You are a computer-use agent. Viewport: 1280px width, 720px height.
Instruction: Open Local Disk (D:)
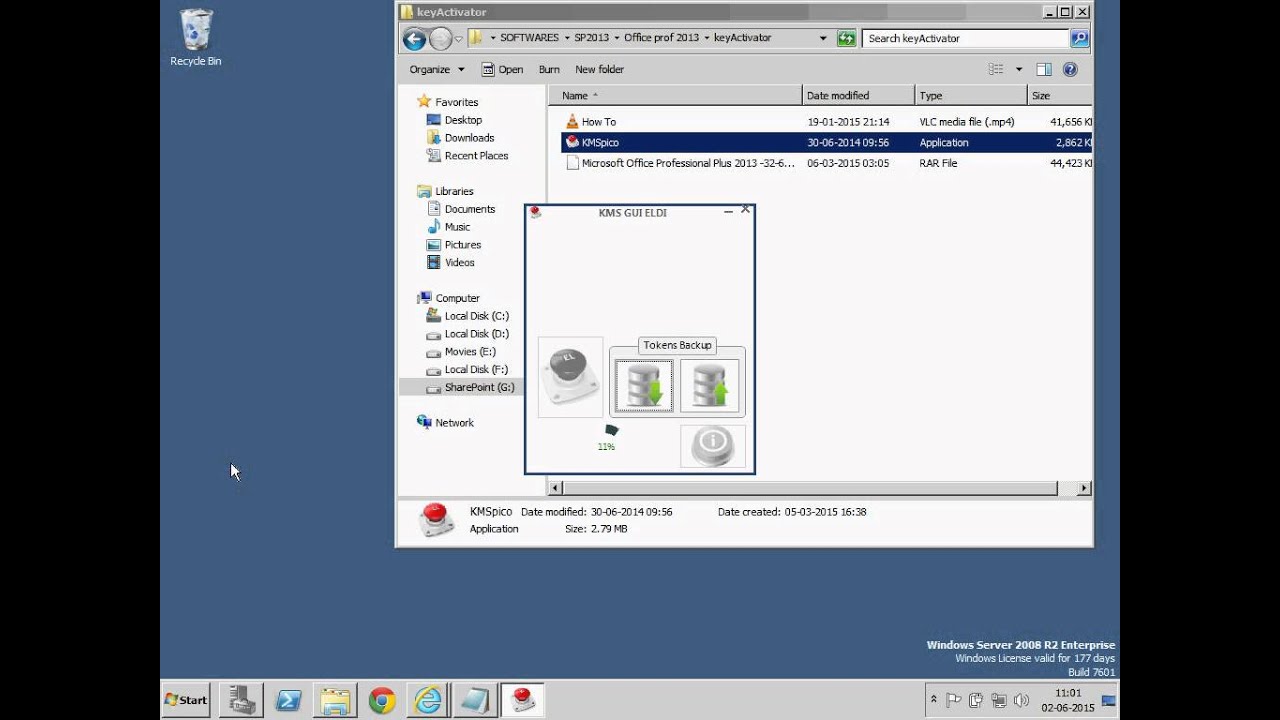point(476,334)
